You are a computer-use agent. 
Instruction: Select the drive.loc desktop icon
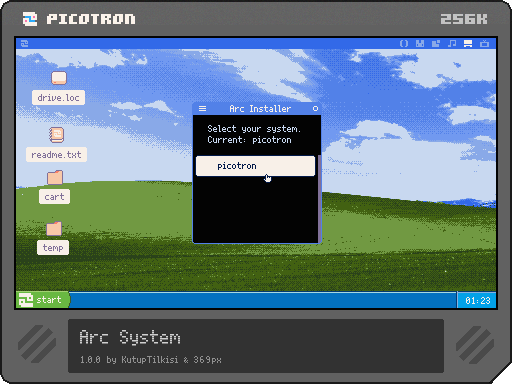pos(59,78)
